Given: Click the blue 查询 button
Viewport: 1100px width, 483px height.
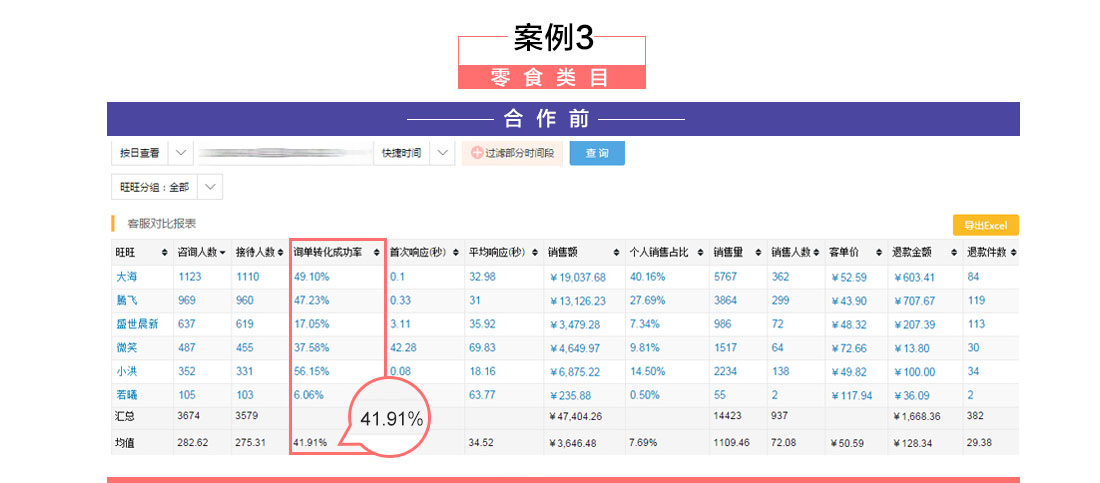Looking at the screenshot, I should 597,153.
